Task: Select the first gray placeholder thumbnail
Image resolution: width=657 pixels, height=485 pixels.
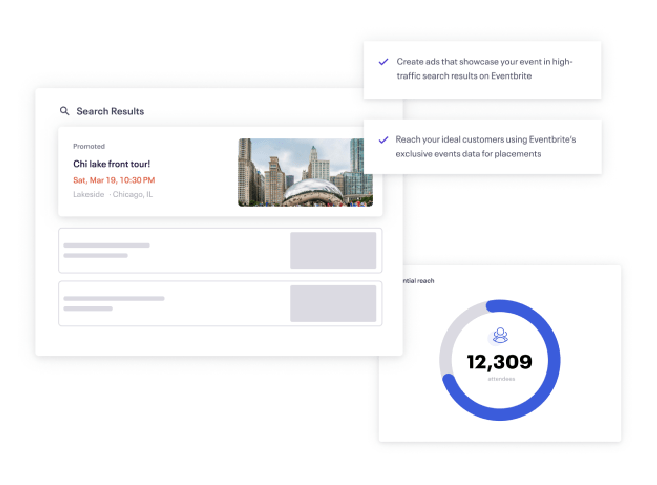Action: click(332, 250)
